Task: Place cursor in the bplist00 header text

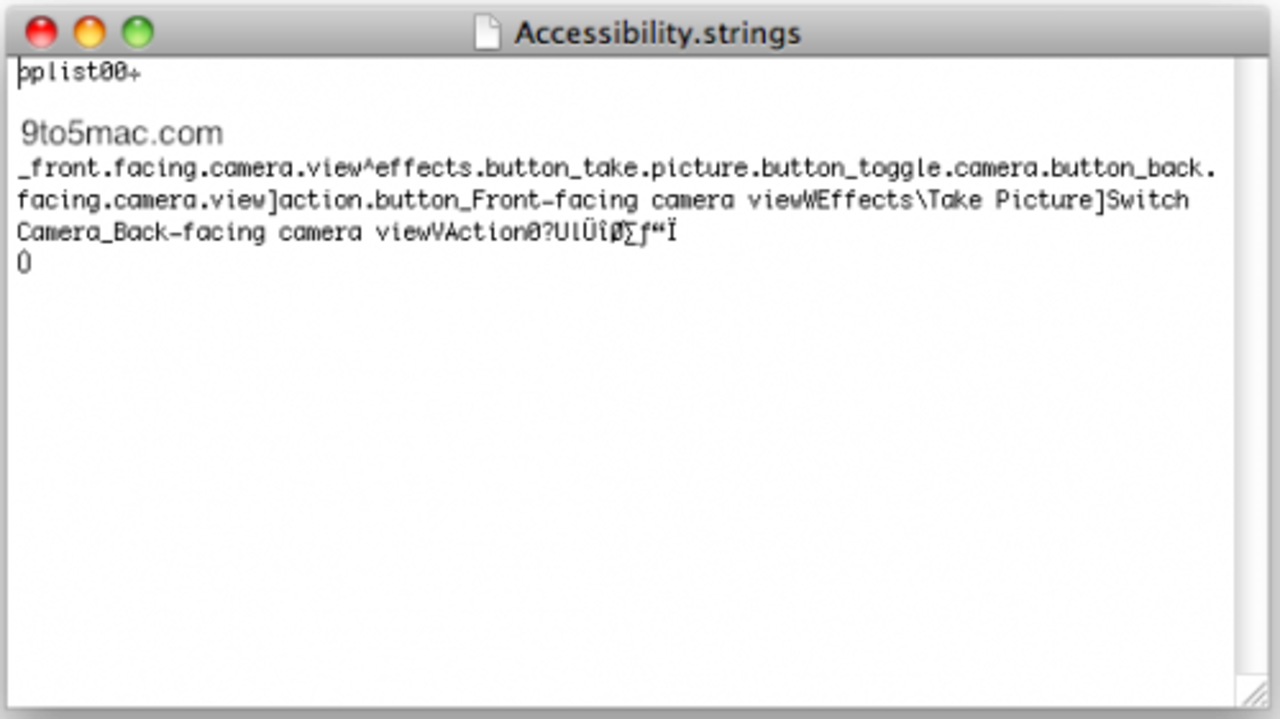Action: click(x=75, y=73)
